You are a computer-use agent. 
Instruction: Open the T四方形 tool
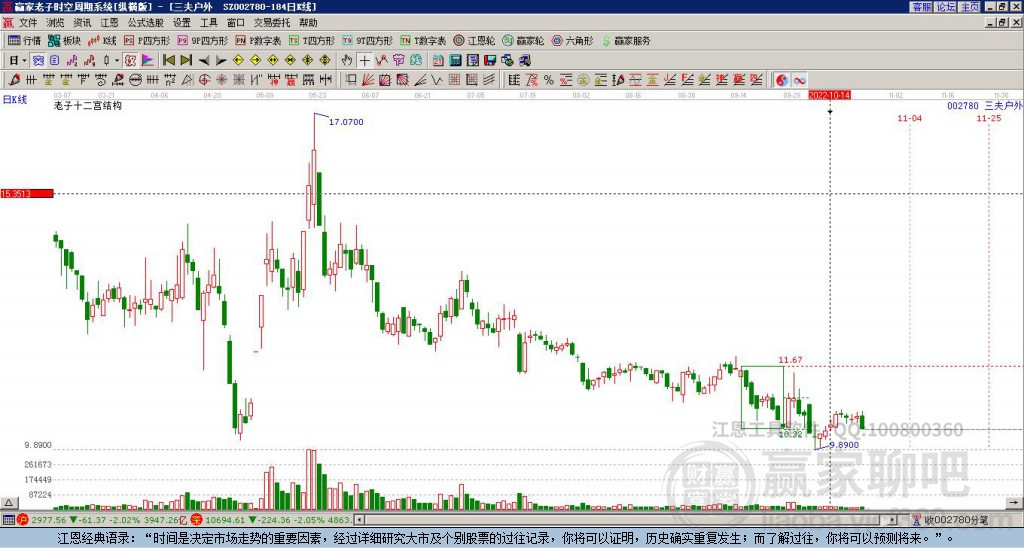[x=312, y=40]
